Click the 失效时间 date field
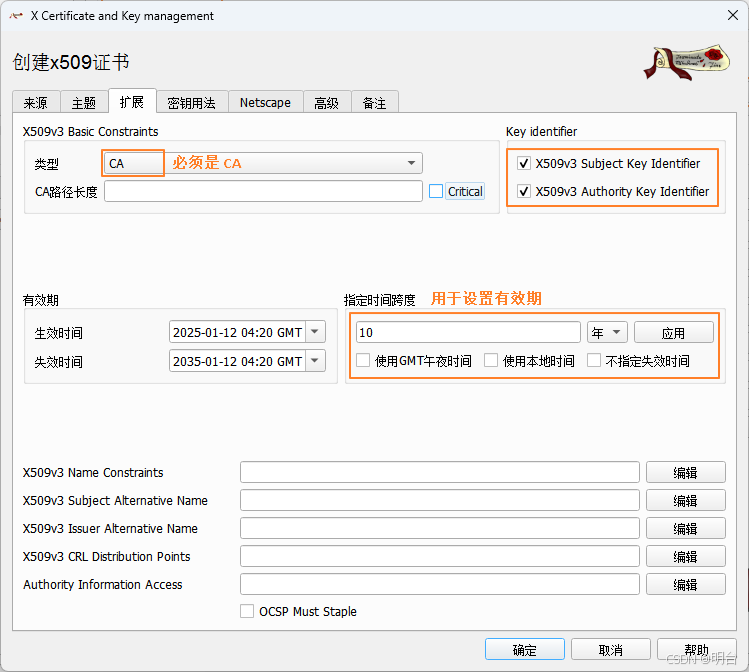The image size is (749, 672). pyautogui.click(x=237, y=361)
